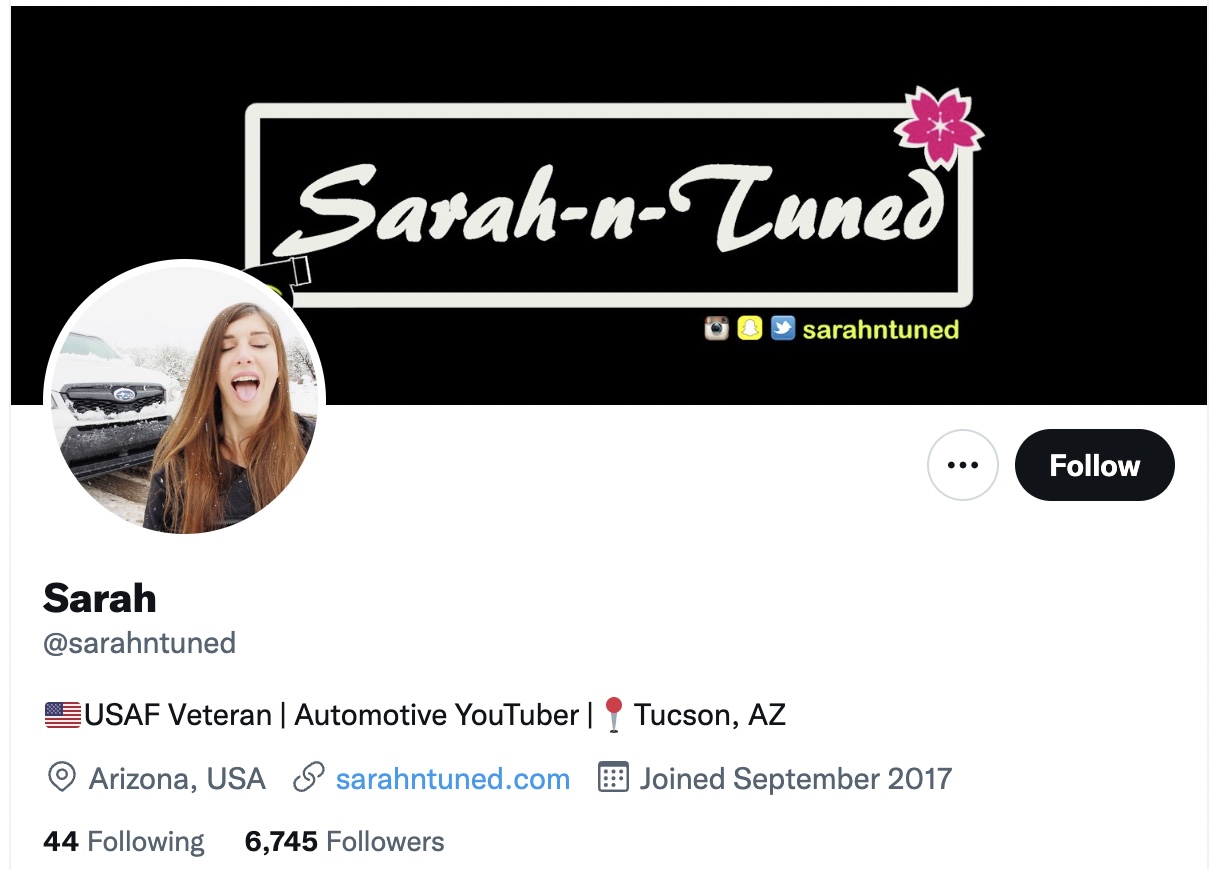Open the Sarah-n-Tuned header banner image
This screenshot has width=1216, height=870.
pos(608,205)
